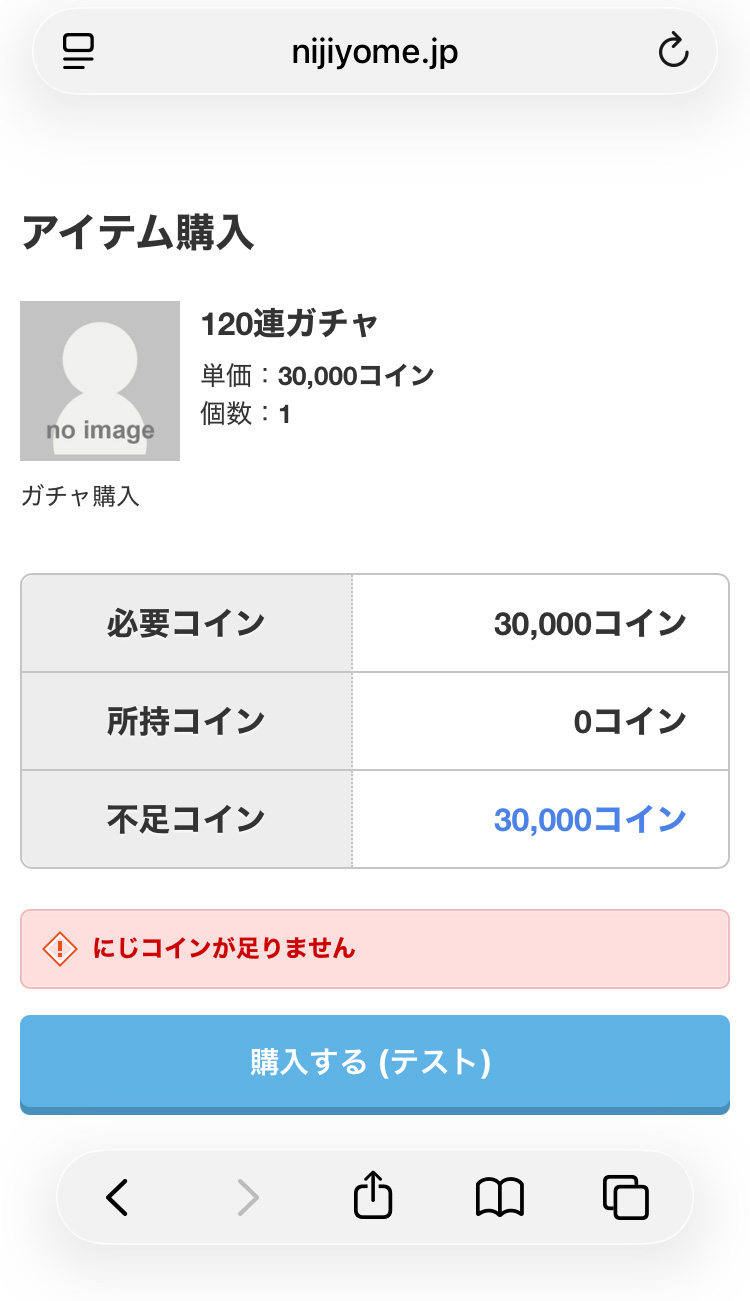
Task: Tap the Safari page menu icon
Action: (x=78, y=51)
